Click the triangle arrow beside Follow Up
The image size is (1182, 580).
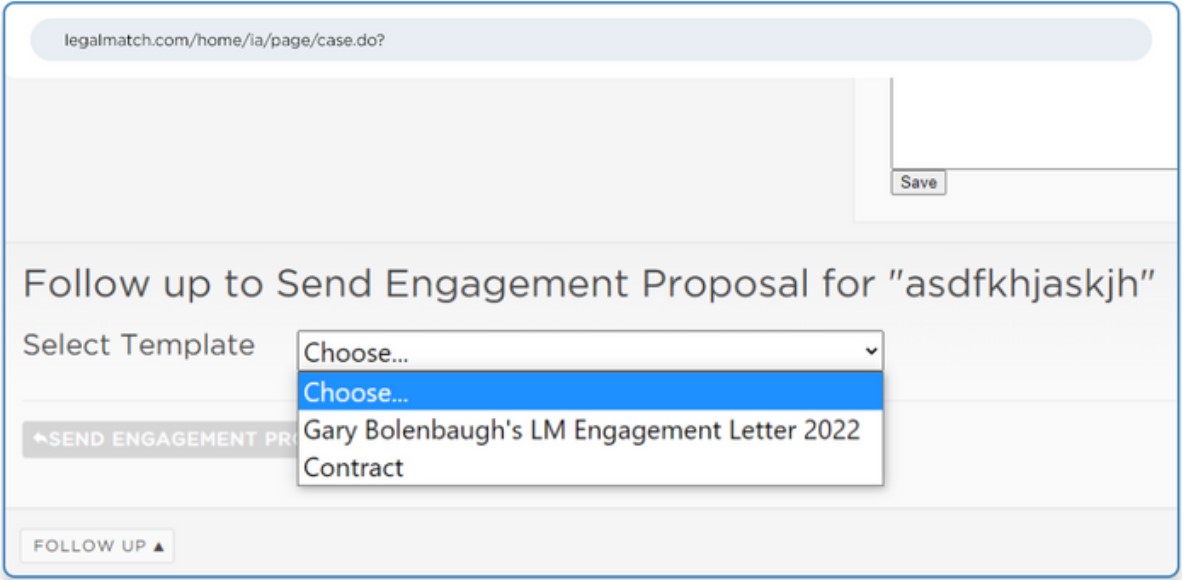pos(155,546)
